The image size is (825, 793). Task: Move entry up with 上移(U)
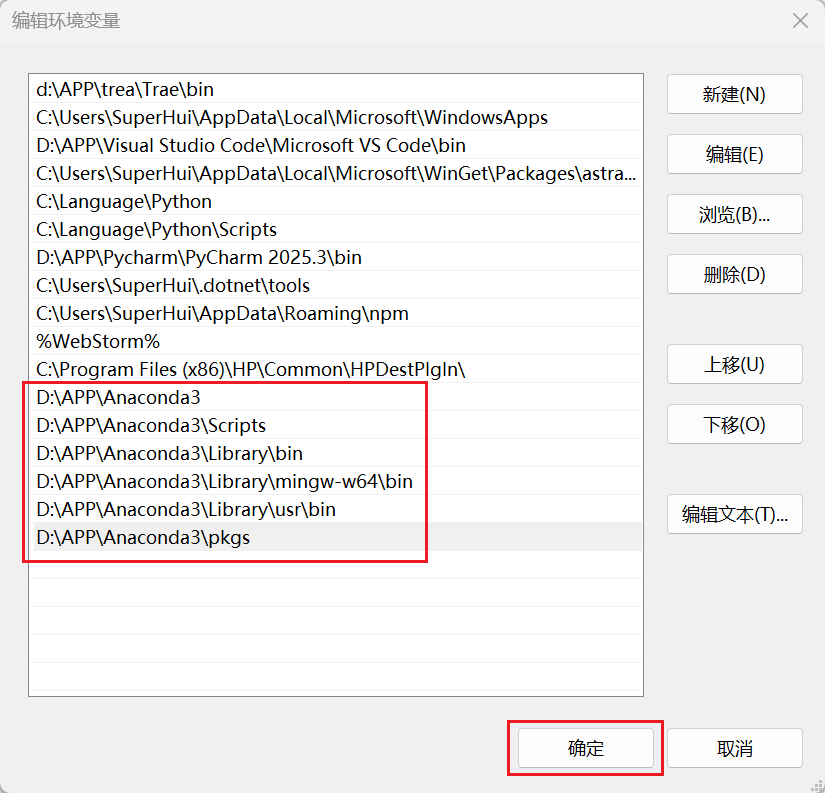pyautogui.click(x=735, y=364)
